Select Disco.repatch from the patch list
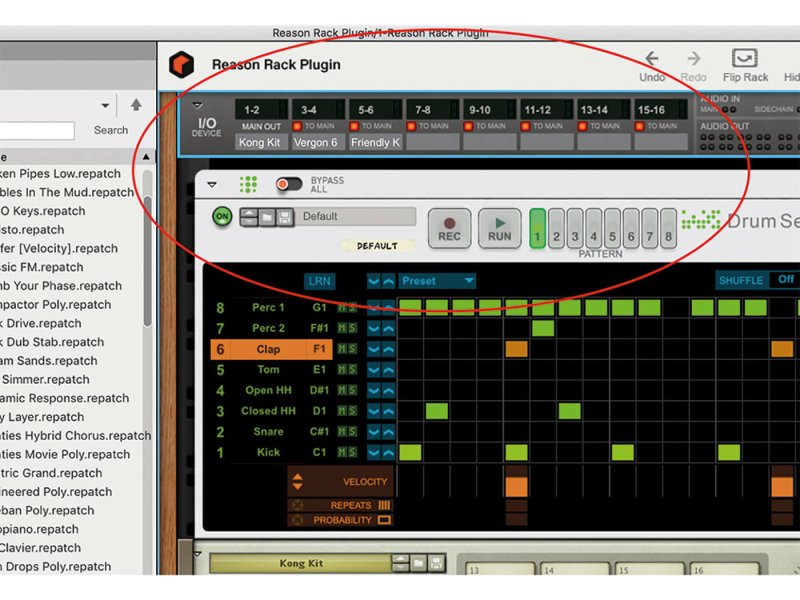The width and height of the screenshot is (800, 600). pos(40,229)
